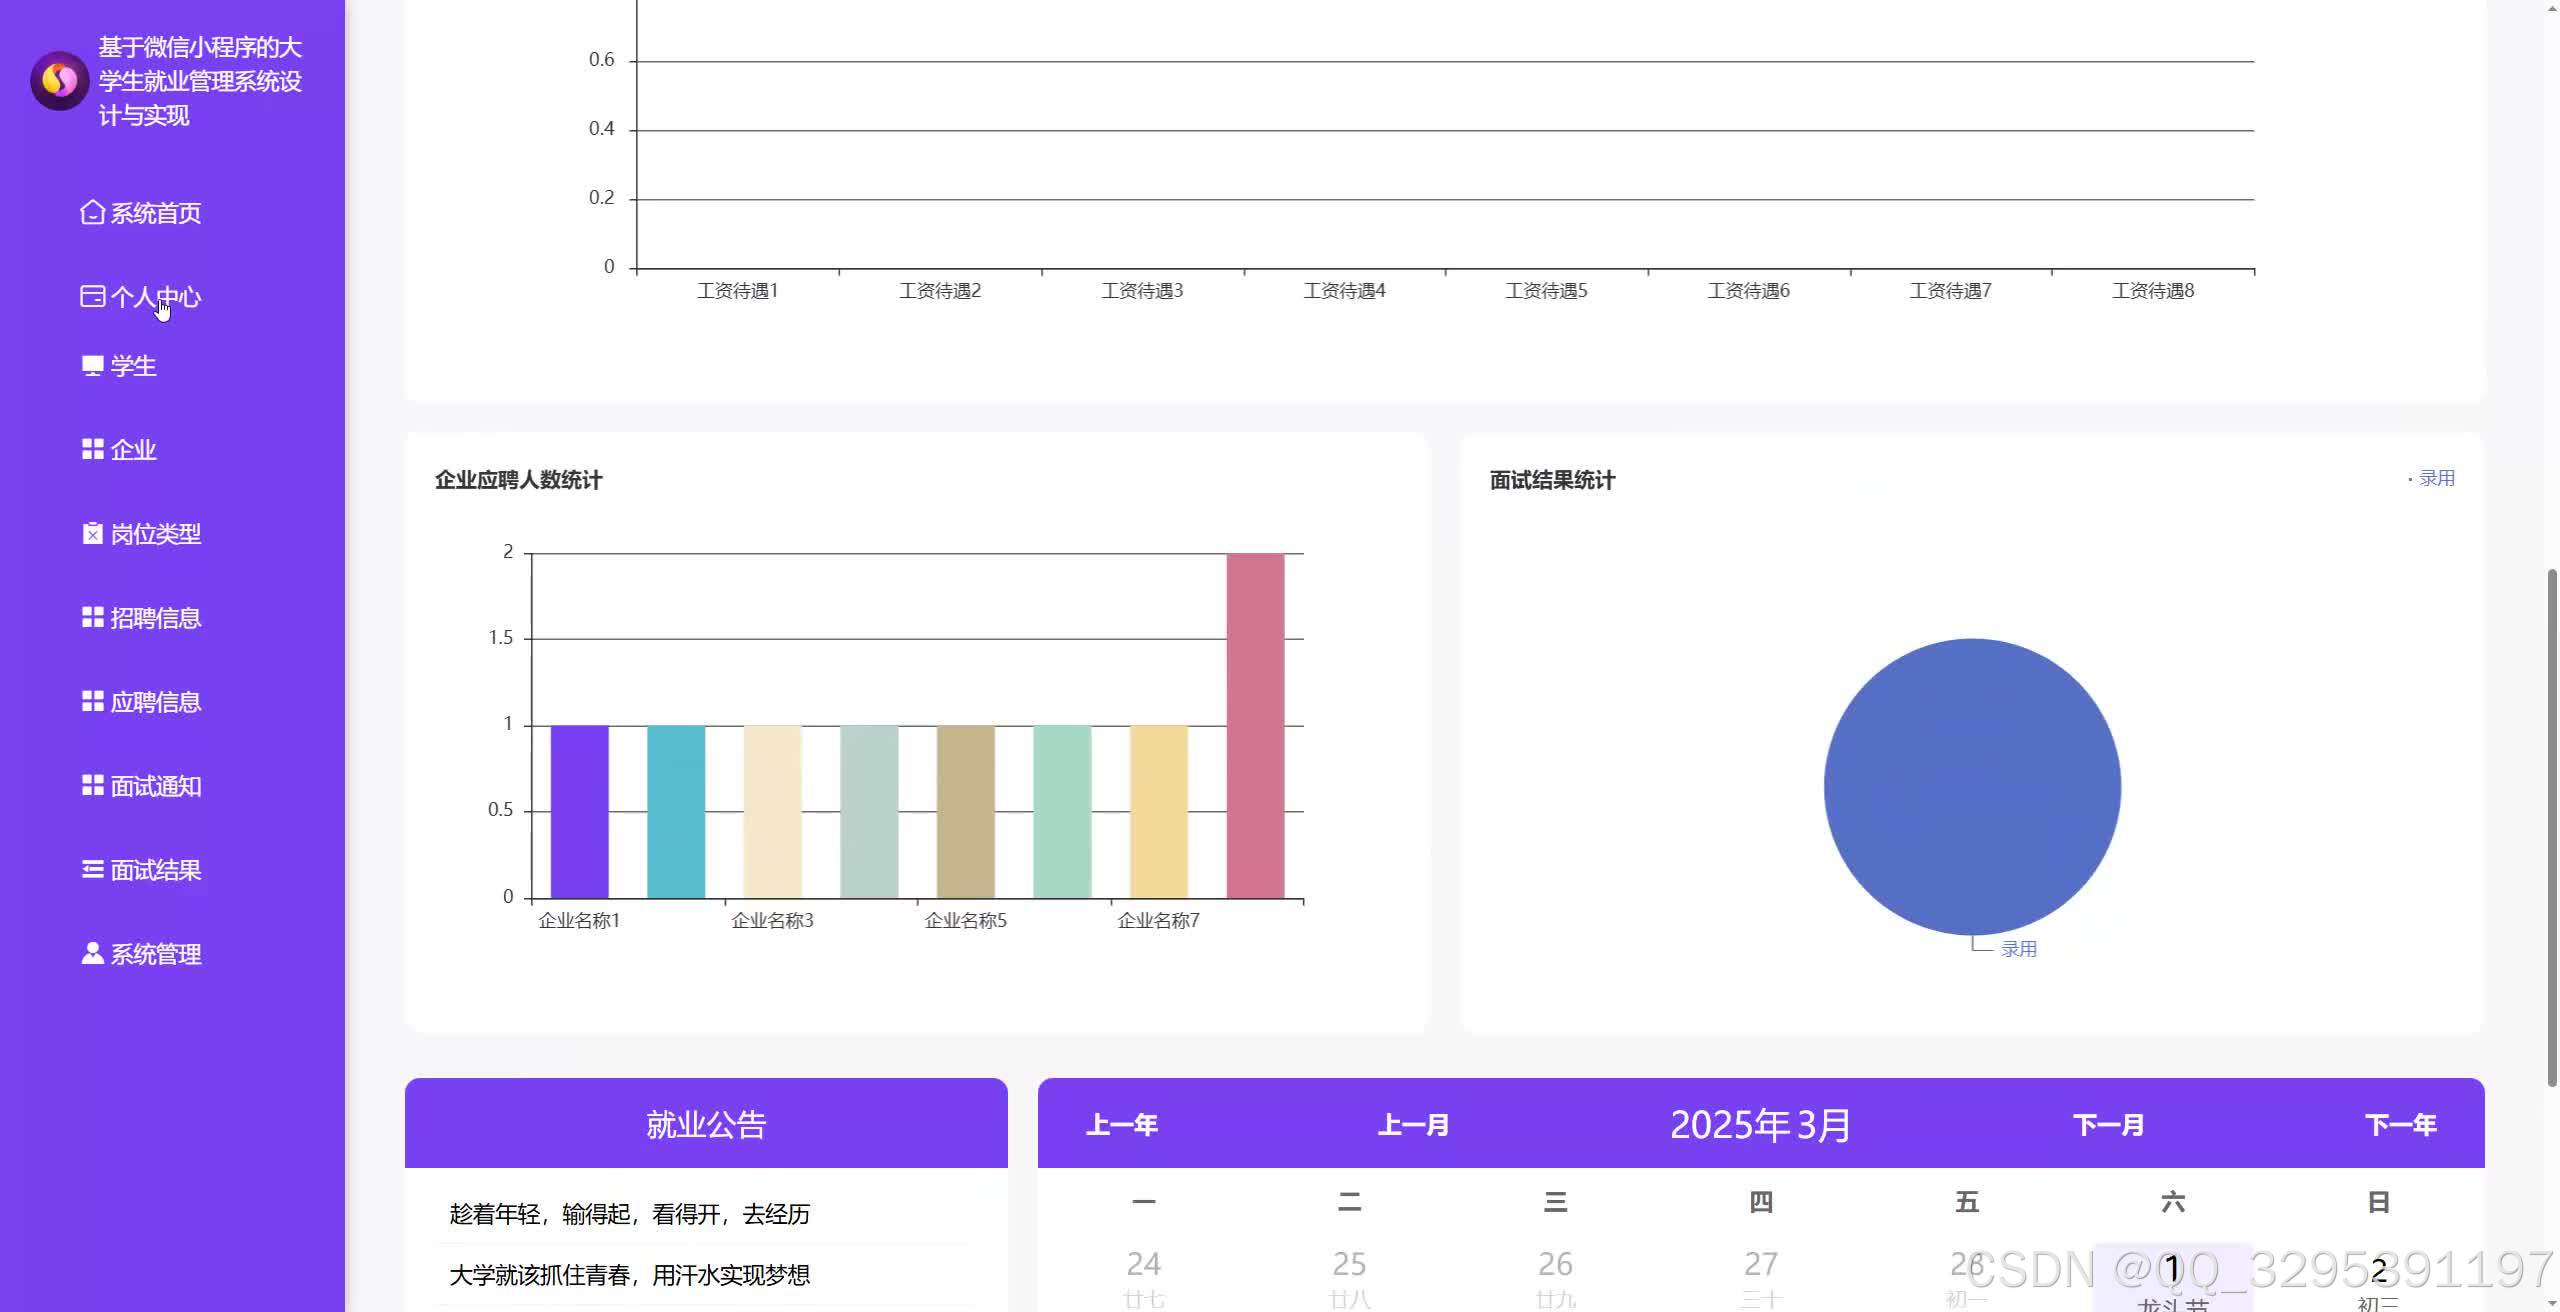The width and height of the screenshot is (2560, 1312).
Task: Click the list icon beside 面试结果
Action: point(92,870)
